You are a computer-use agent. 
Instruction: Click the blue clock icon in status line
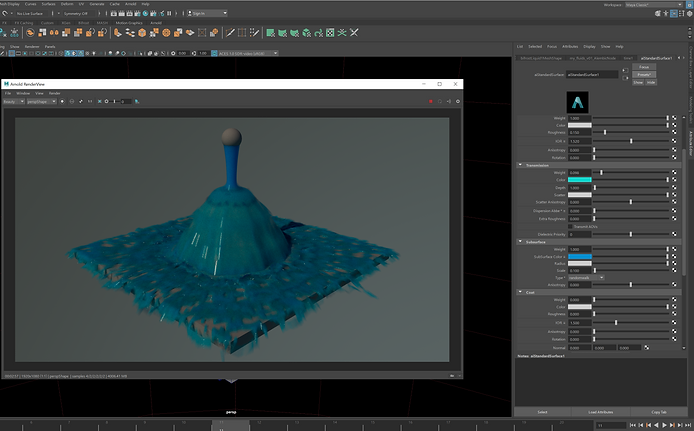pyautogui.click(x=145, y=13)
